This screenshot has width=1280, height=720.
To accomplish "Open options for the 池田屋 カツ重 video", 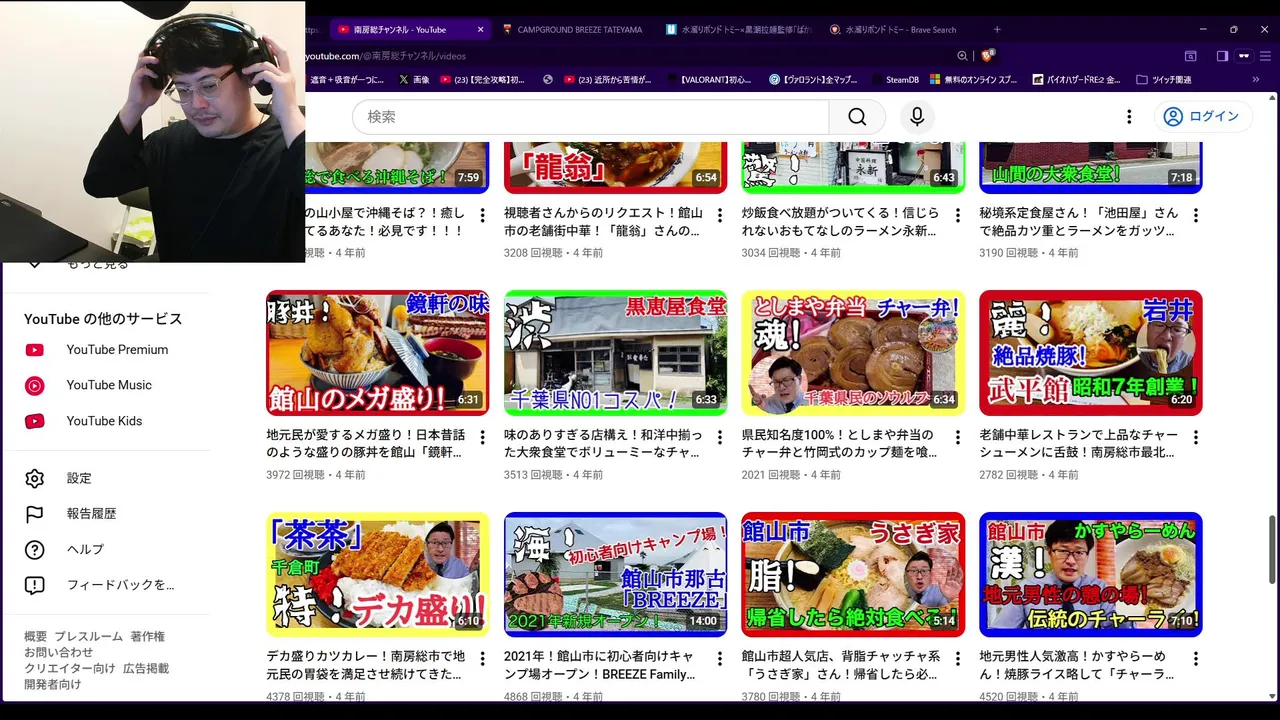I will click(x=1196, y=215).
